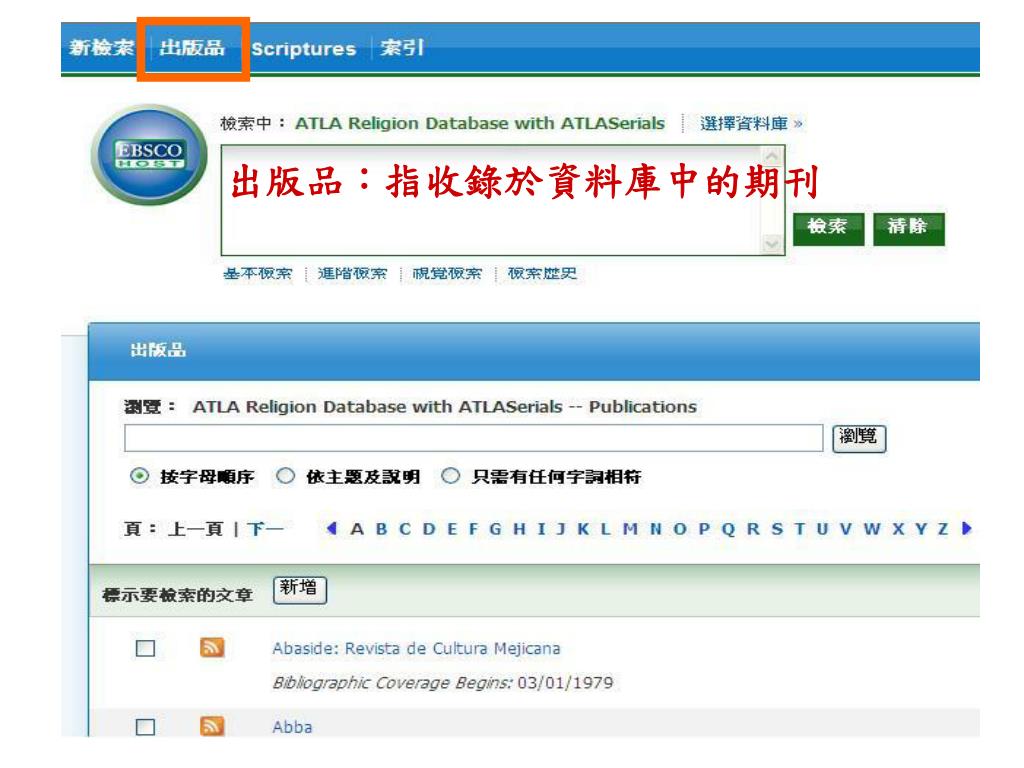Viewport: 1024px width, 768px height.
Task: Jump to publications starting with H
Action: 519,529
